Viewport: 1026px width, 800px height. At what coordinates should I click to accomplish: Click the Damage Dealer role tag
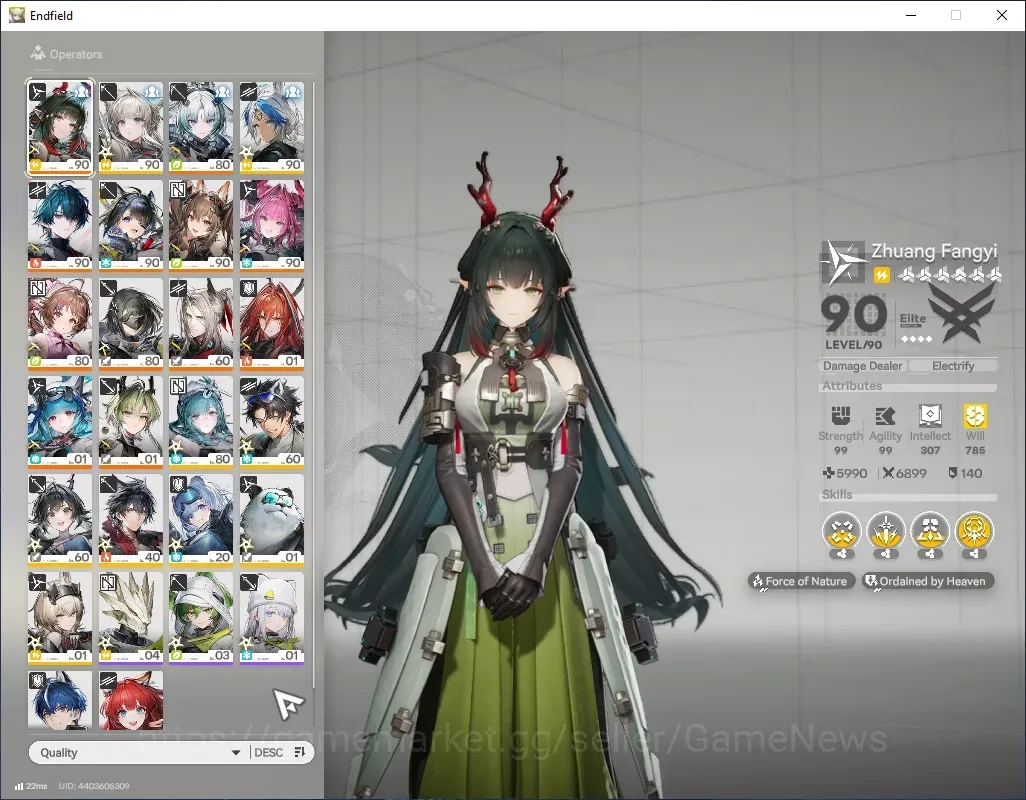pyautogui.click(x=862, y=366)
